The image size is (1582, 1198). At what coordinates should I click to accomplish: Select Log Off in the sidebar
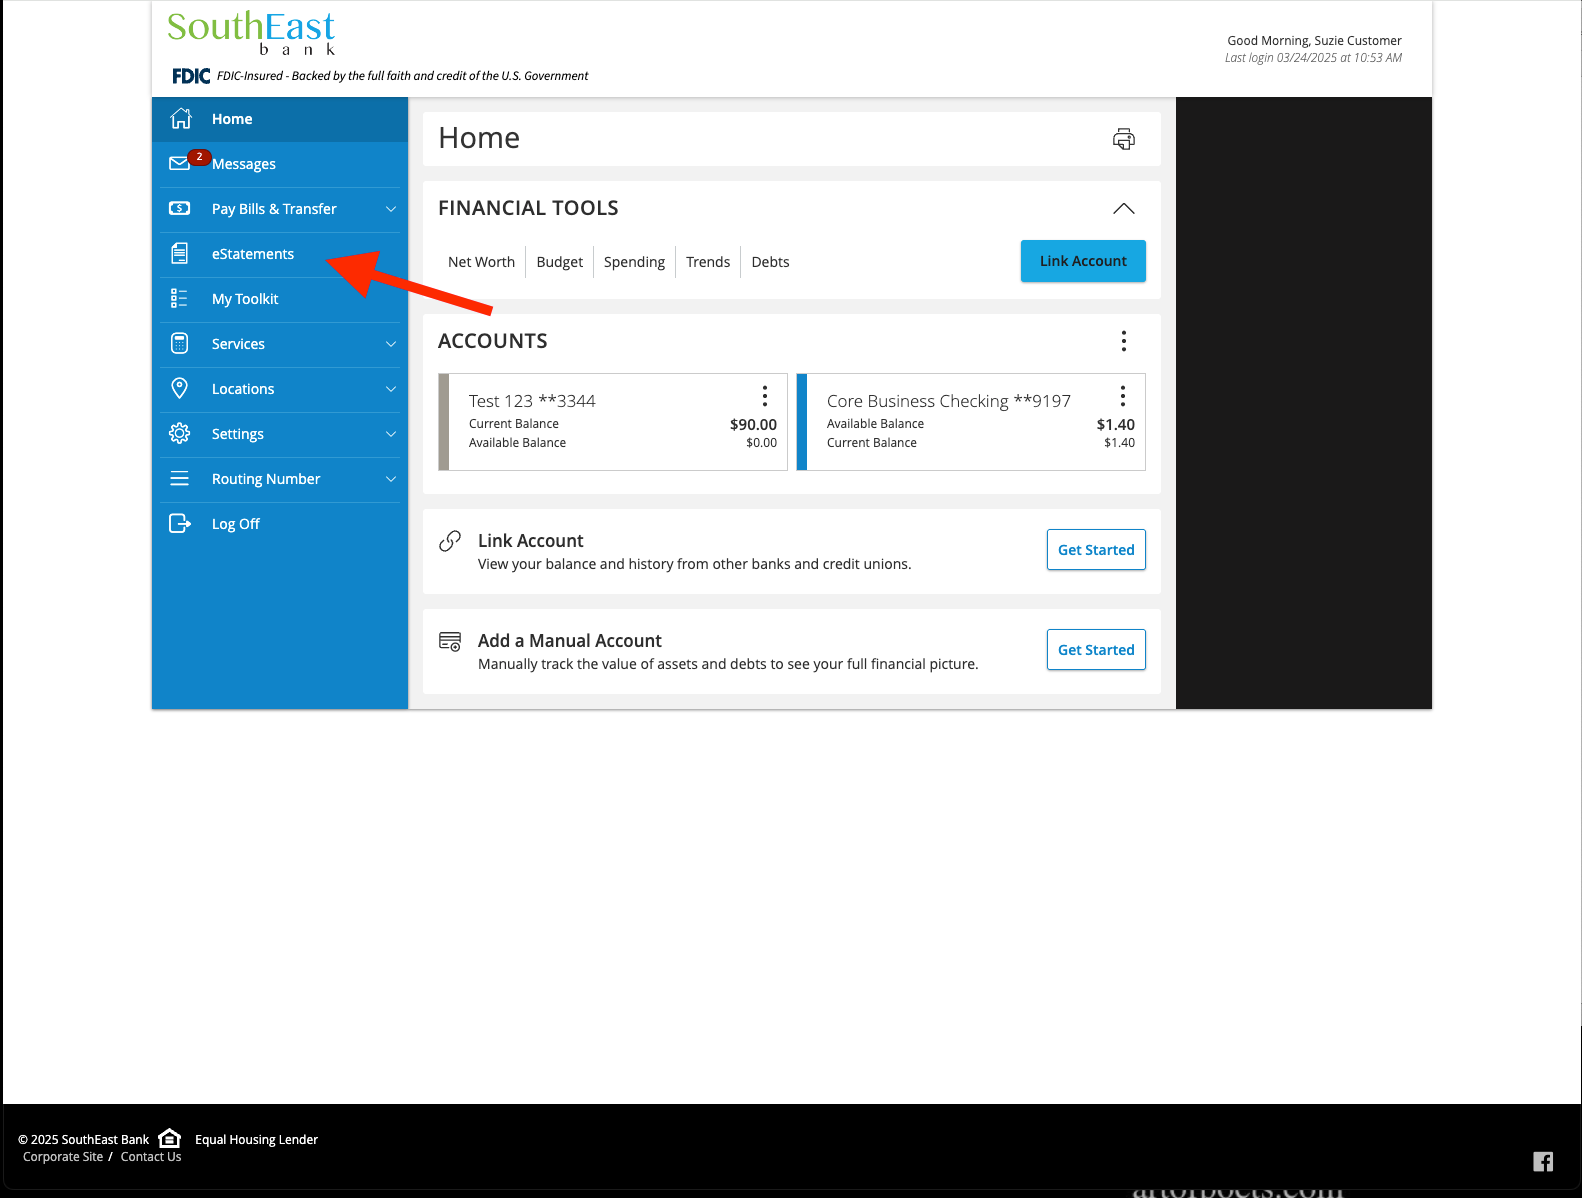pos(280,524)
